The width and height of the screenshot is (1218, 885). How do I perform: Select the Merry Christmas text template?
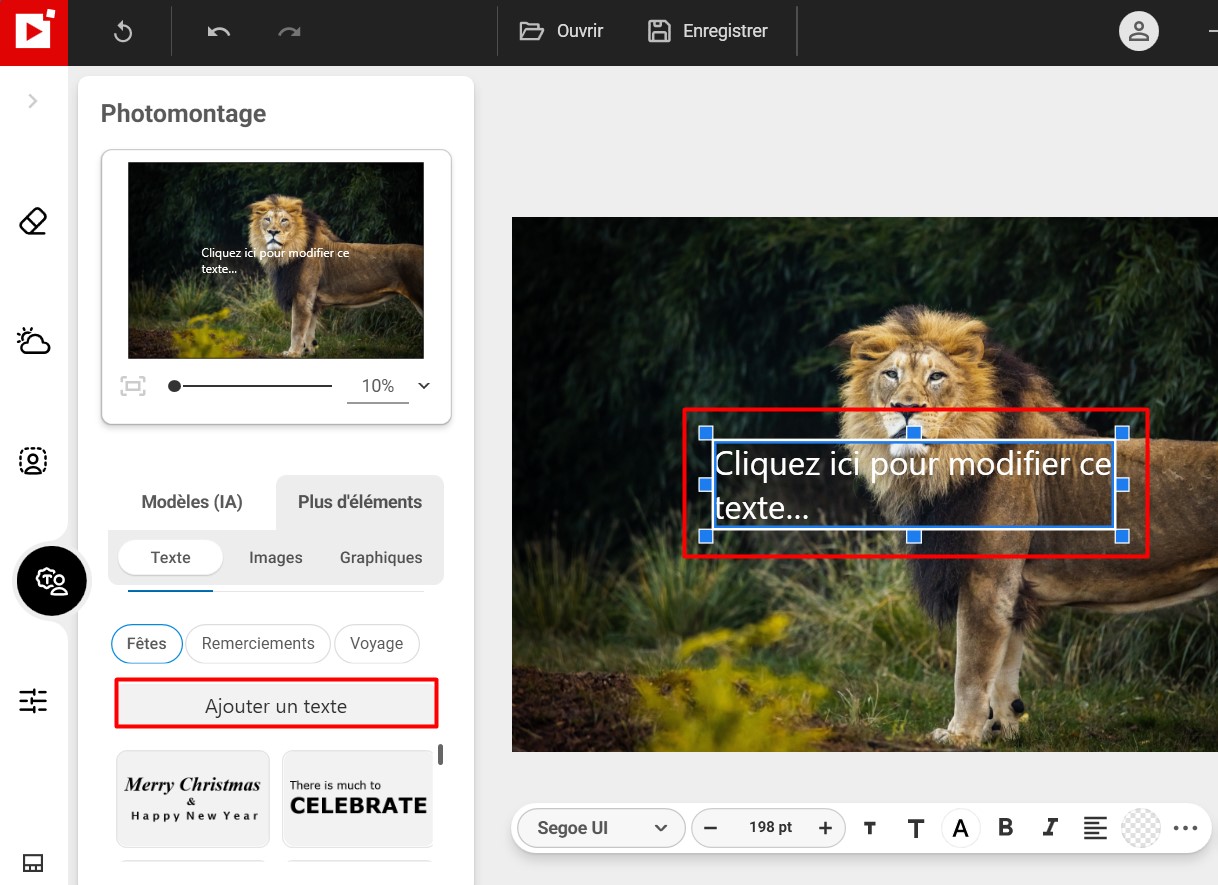(193, 799)
